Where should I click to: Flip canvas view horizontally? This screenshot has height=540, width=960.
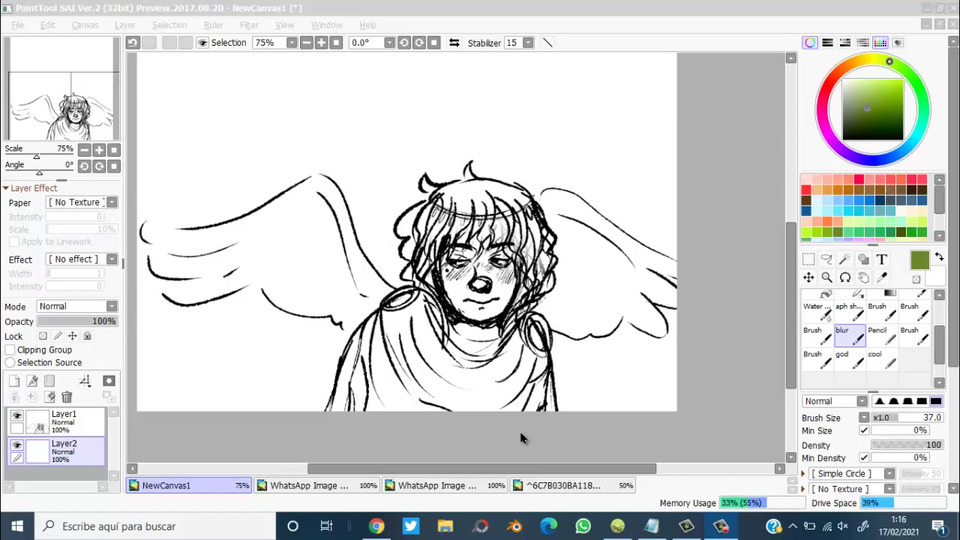click(x=454, y=43)
